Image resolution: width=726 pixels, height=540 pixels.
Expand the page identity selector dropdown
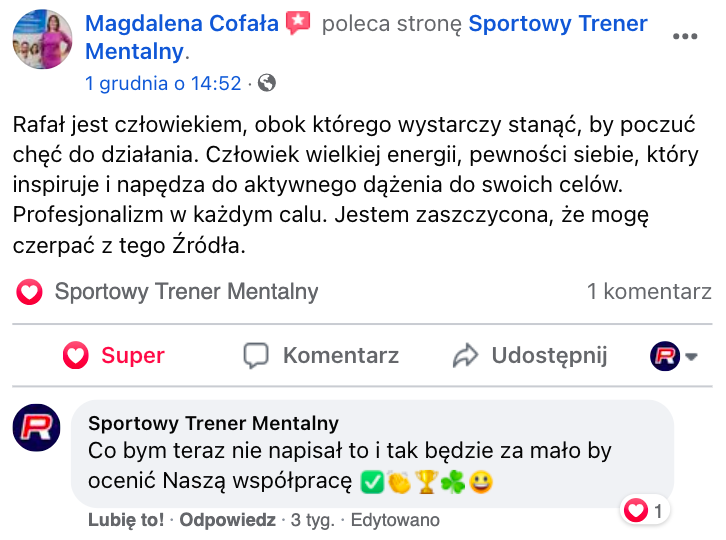coord(691,357)
